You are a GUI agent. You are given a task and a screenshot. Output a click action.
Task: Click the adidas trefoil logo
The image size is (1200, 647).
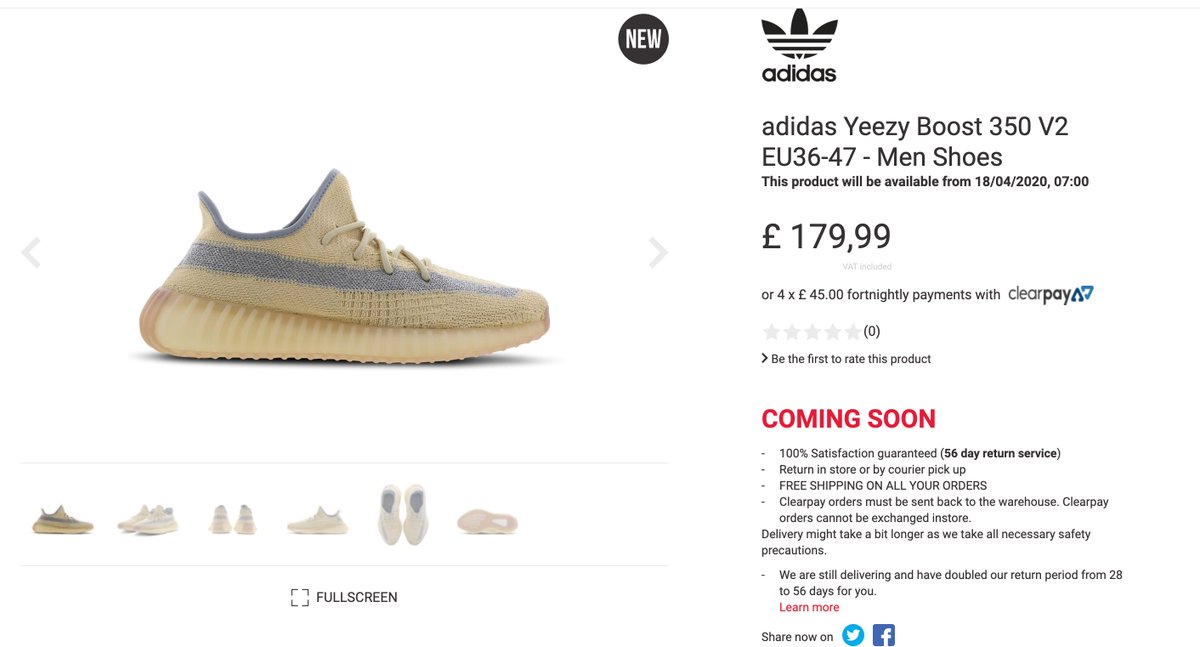798,45
